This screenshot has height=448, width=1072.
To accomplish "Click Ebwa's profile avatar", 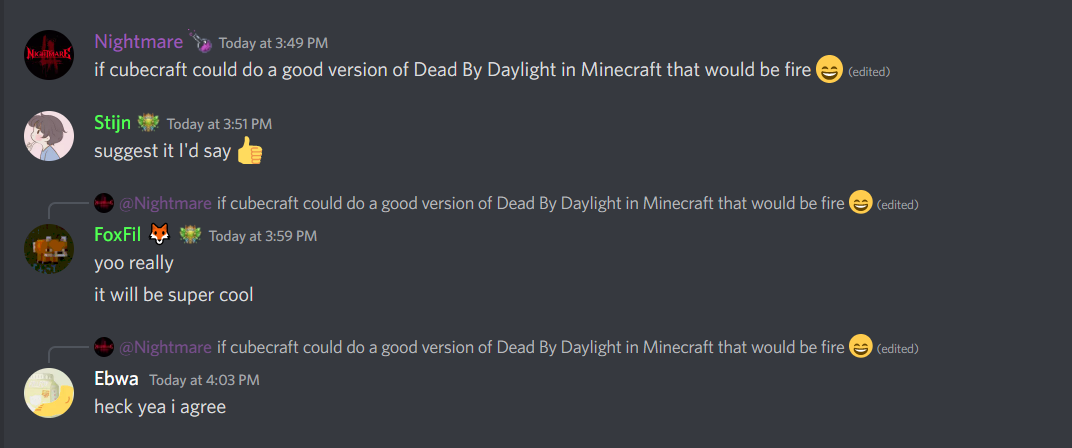I will (x=49, y=393).
